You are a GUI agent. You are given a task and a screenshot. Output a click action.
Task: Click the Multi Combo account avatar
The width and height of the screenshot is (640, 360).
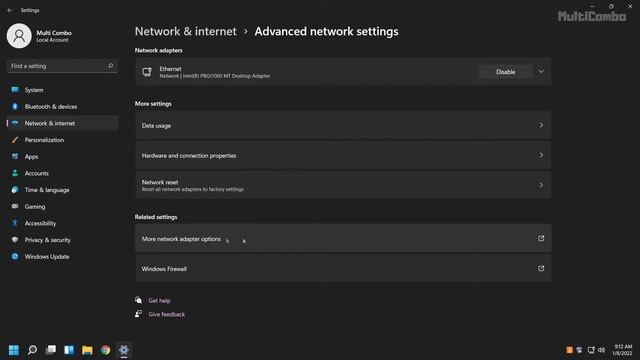coord(19,36)
